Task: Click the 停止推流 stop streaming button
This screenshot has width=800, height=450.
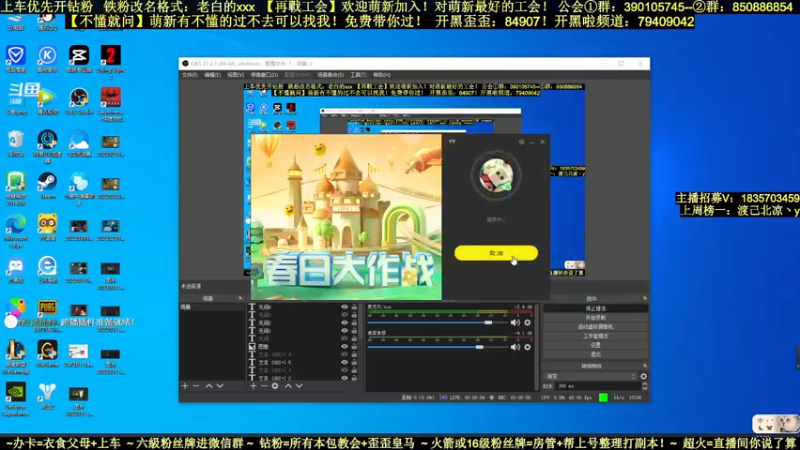Action: click(x=595, y=308)
